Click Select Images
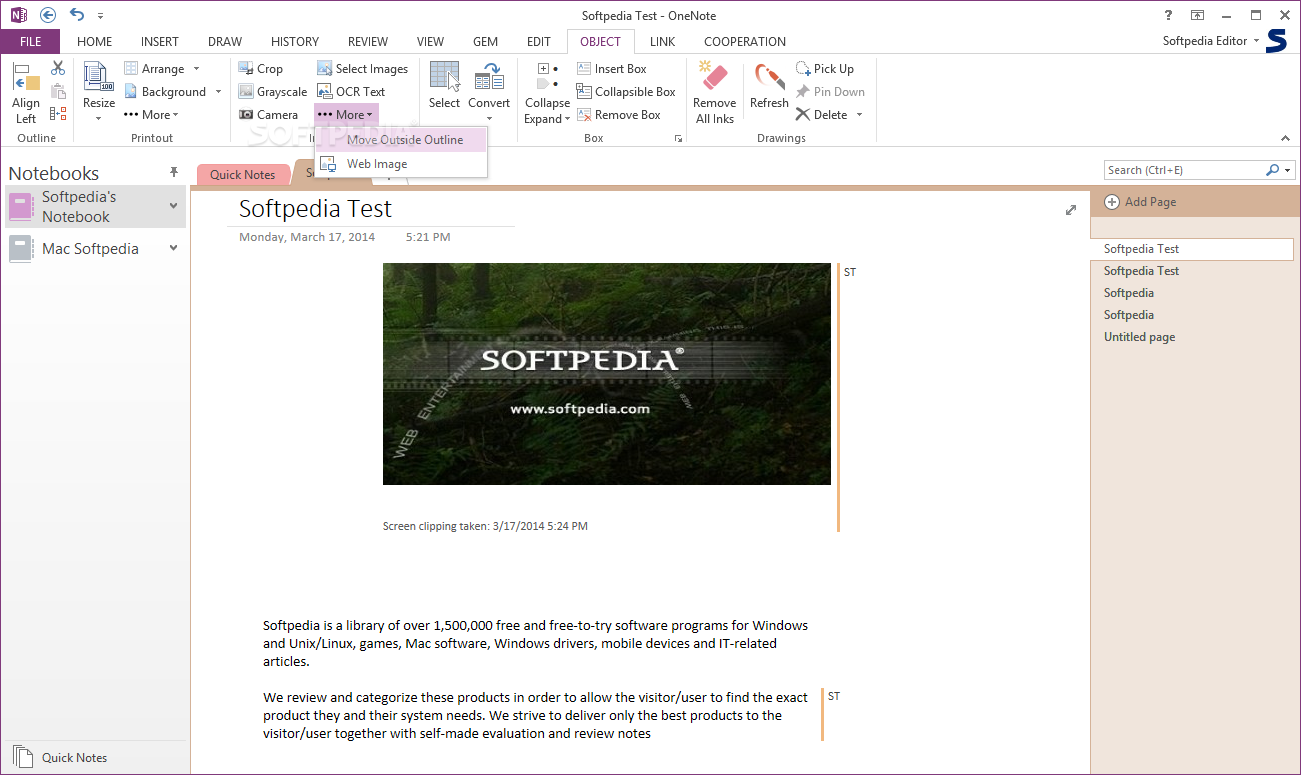 click(x=363, y=69)
